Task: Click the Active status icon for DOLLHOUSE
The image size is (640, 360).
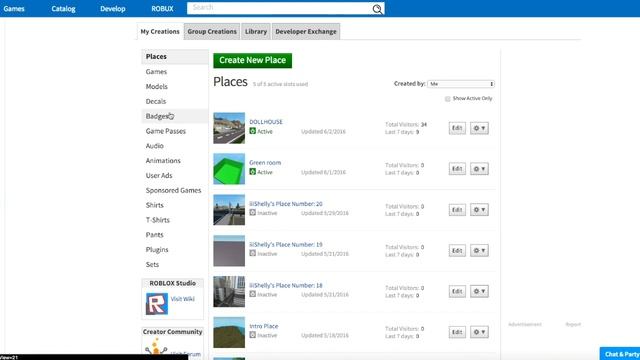Action: 253,131
